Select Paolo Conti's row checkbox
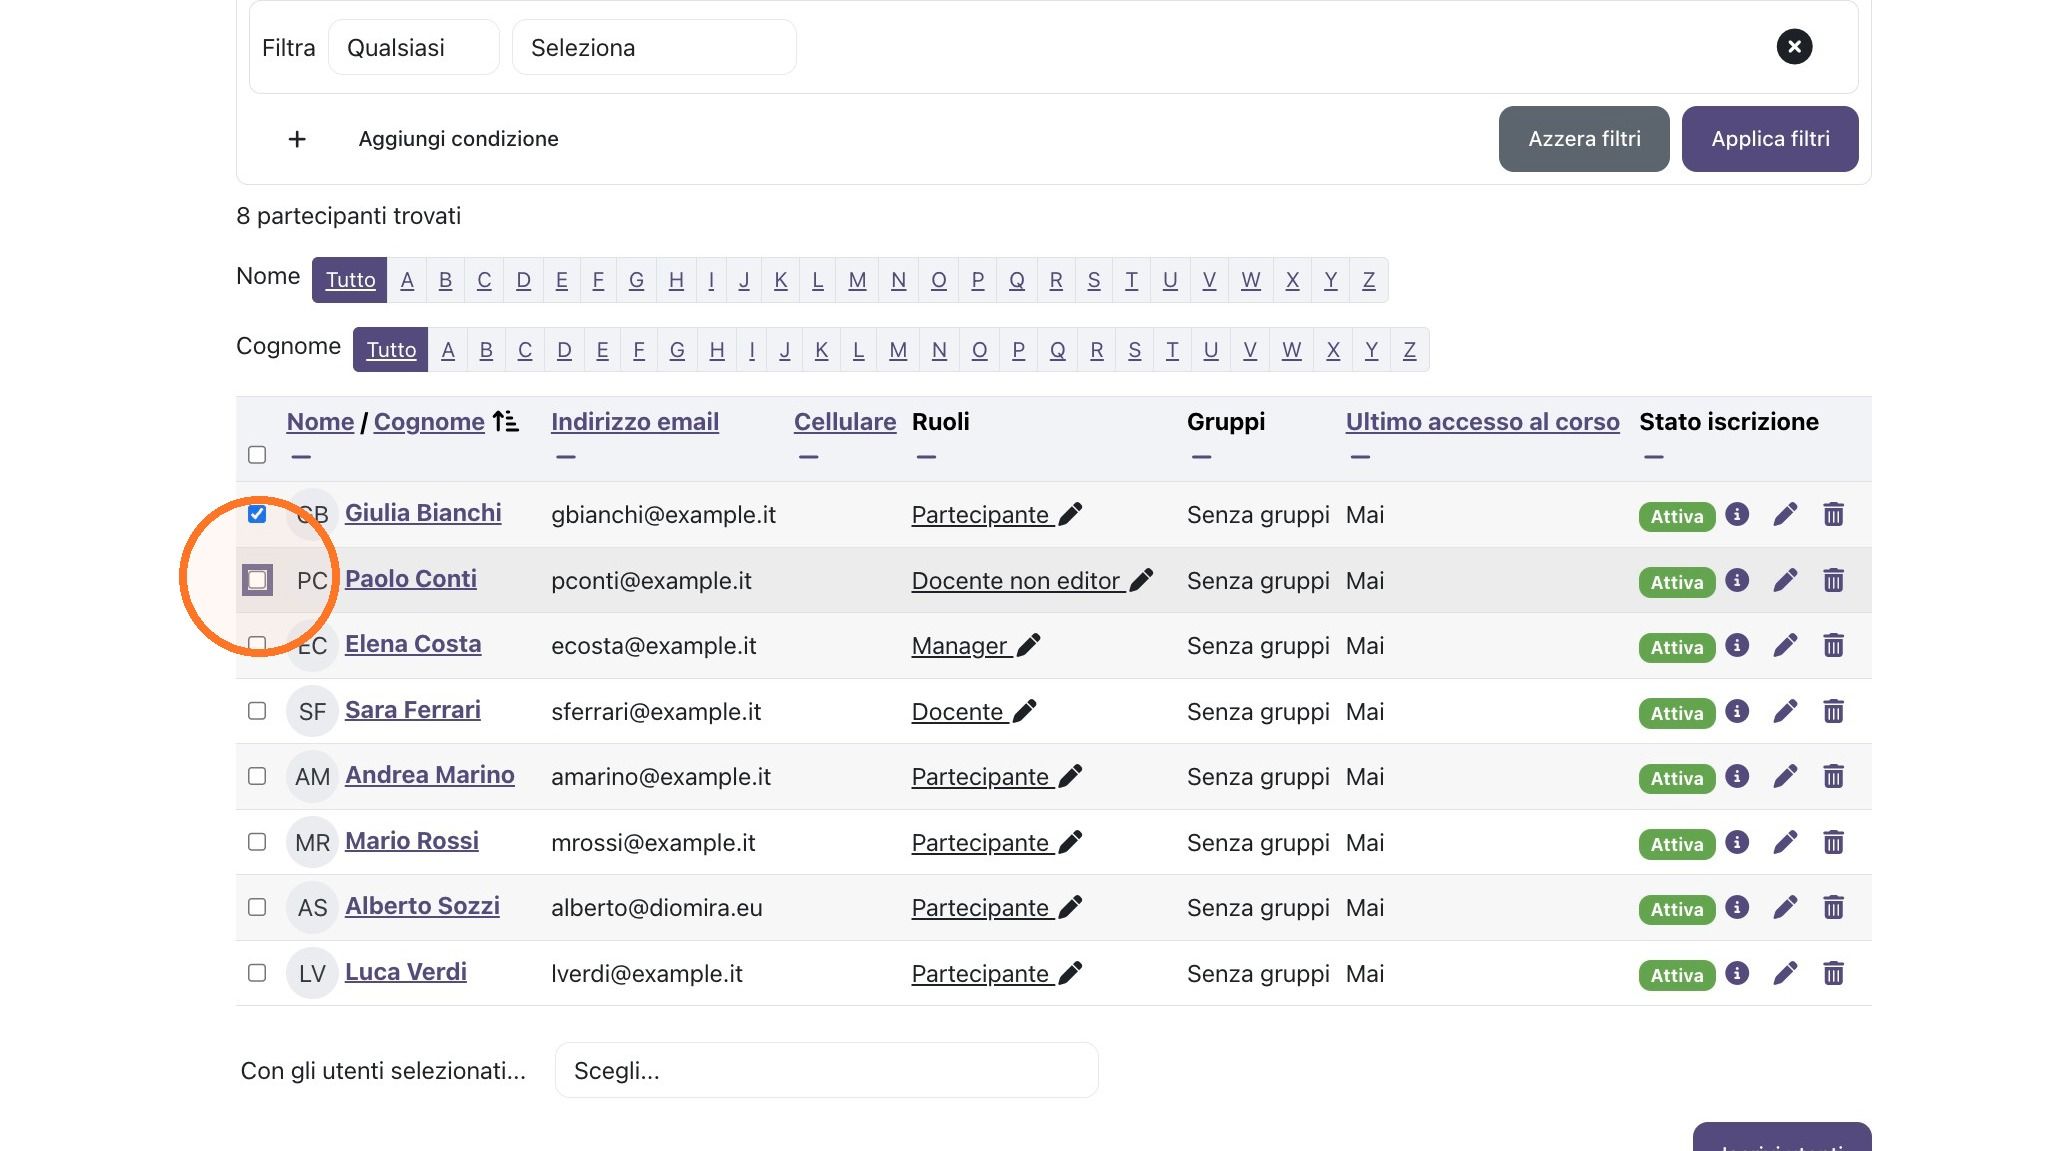The height and width of the screenshot is (1151, 2064). [x=257, y=580]
